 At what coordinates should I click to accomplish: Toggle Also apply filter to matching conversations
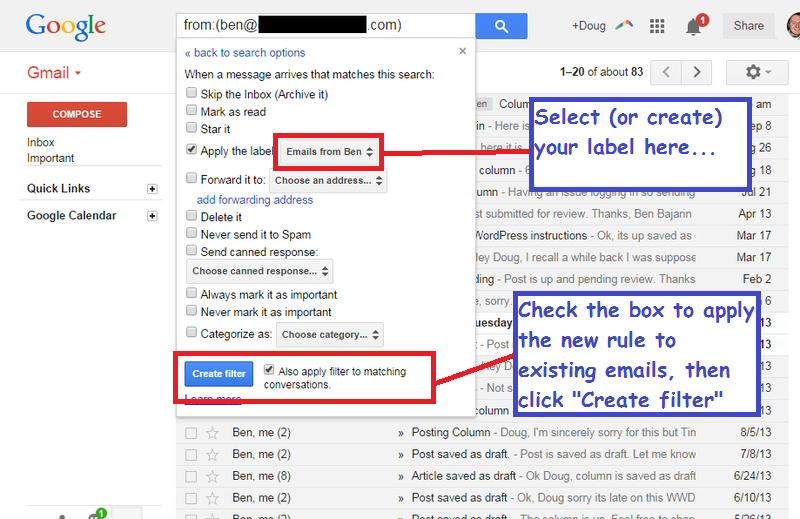pos(269,370)
